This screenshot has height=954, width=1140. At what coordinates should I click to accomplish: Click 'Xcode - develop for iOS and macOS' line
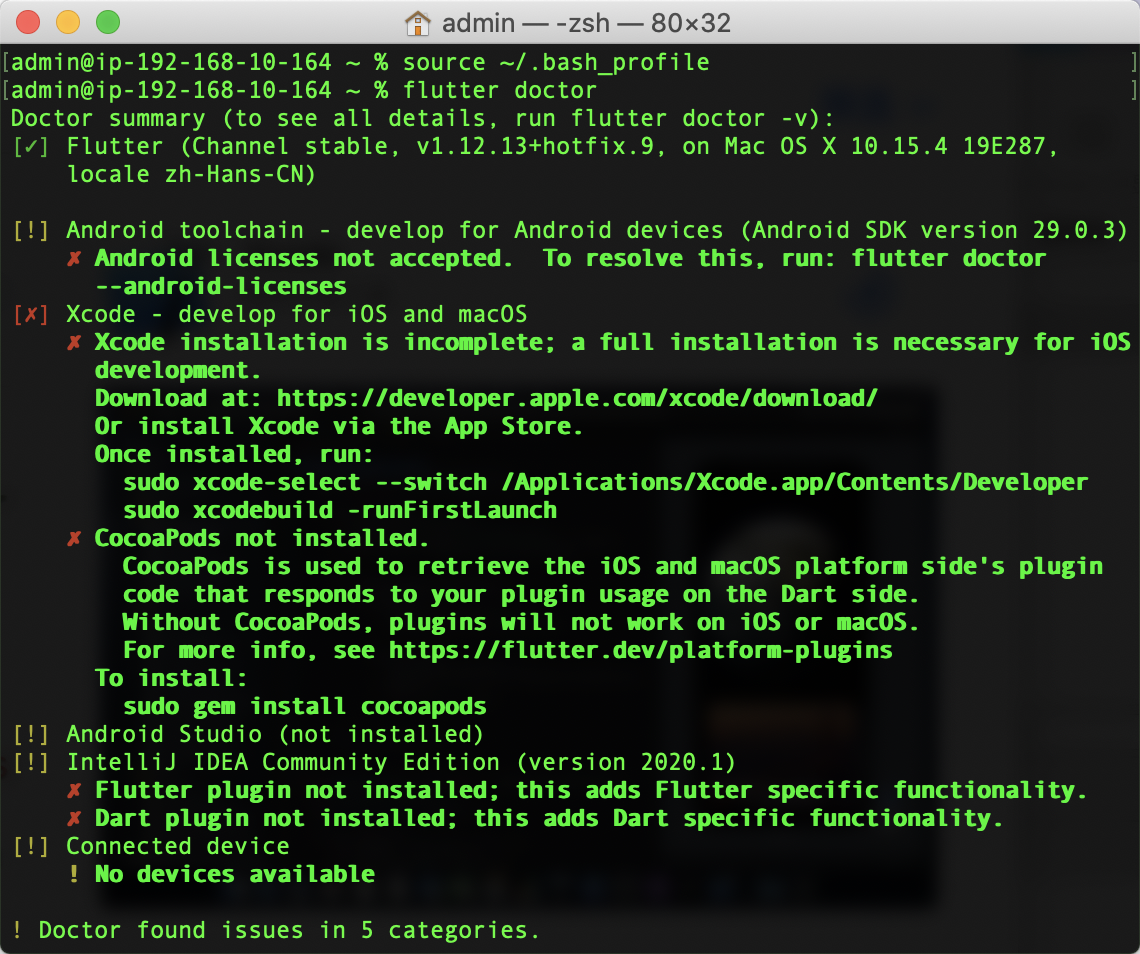point(297,315)
